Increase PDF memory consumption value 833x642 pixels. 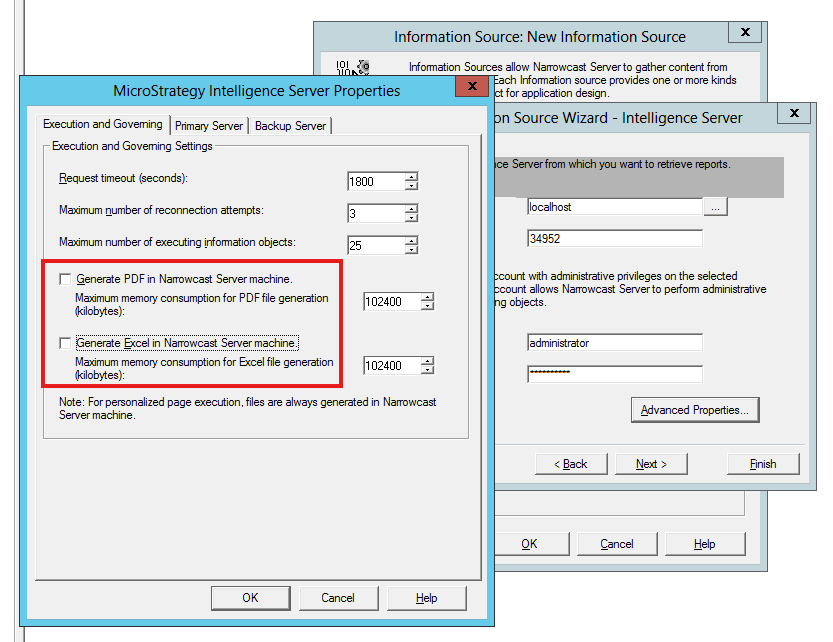[x=428, y=297]
